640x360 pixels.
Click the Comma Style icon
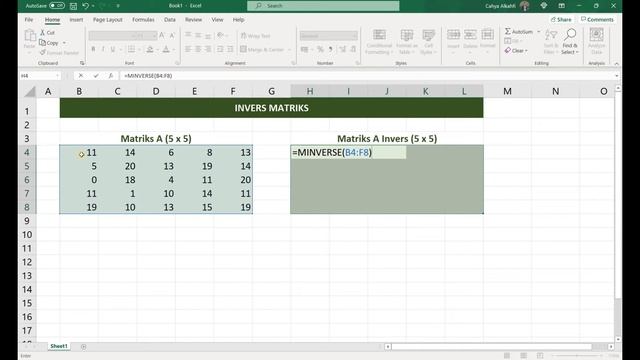tap(330, 49)
